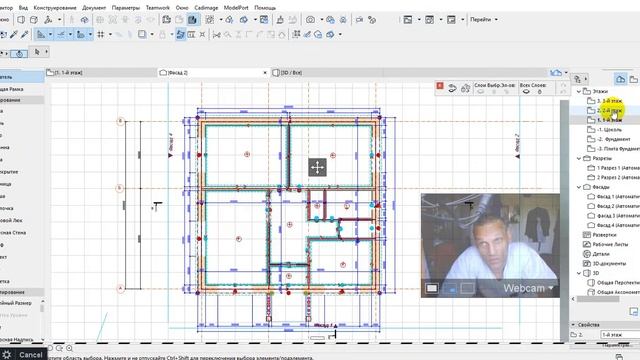Image resolution: width=640 pixels, height=360 pixels.
Task: Collapse the Фасады tree group
Action: tap(579, 187)
